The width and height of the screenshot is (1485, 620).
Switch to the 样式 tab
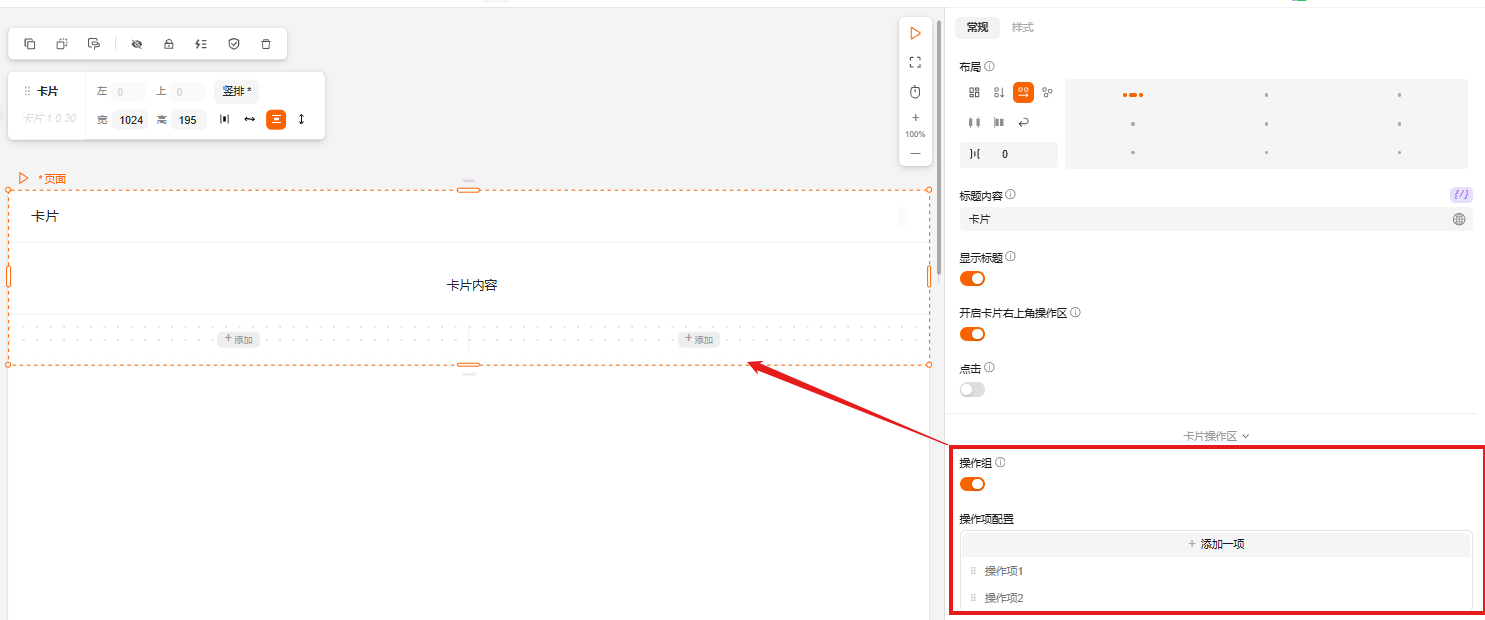click(1022, 27)
